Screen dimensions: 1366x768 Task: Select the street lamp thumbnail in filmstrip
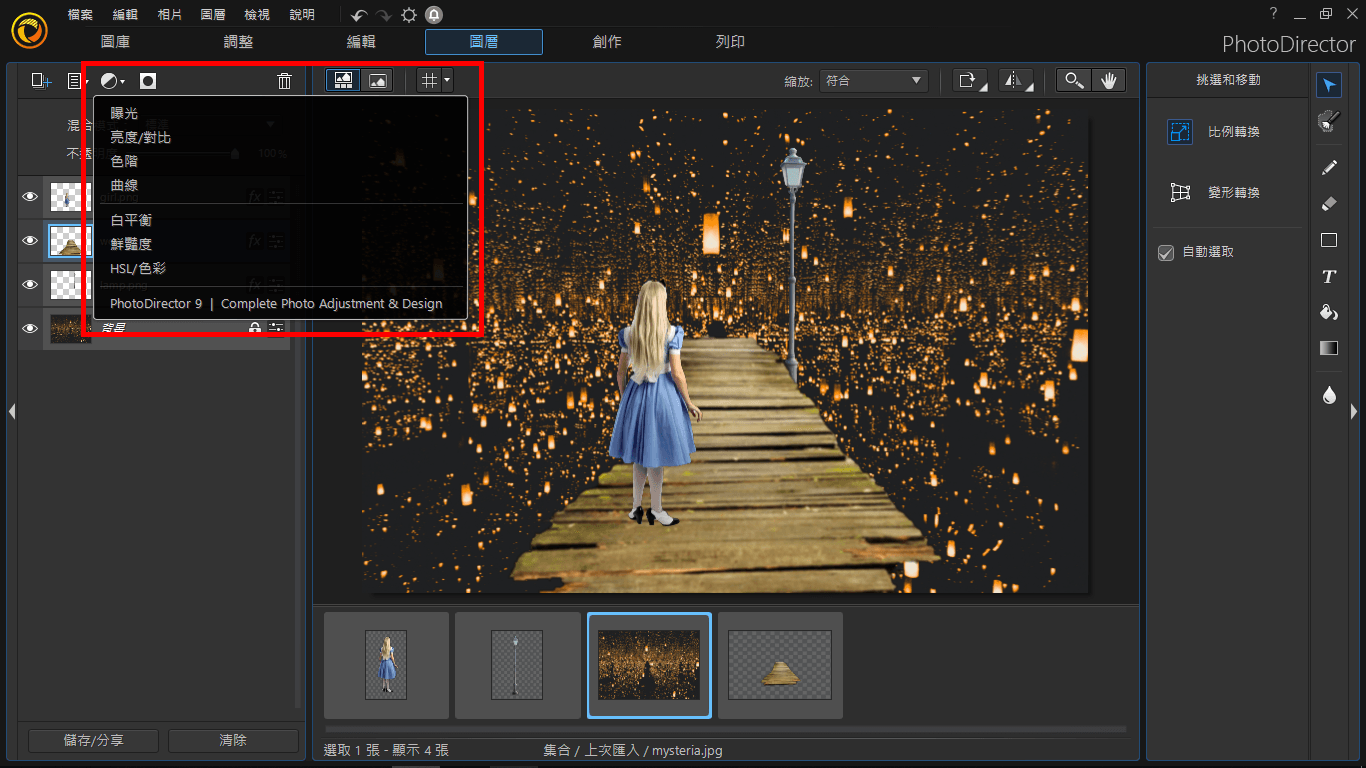[517, 665]
